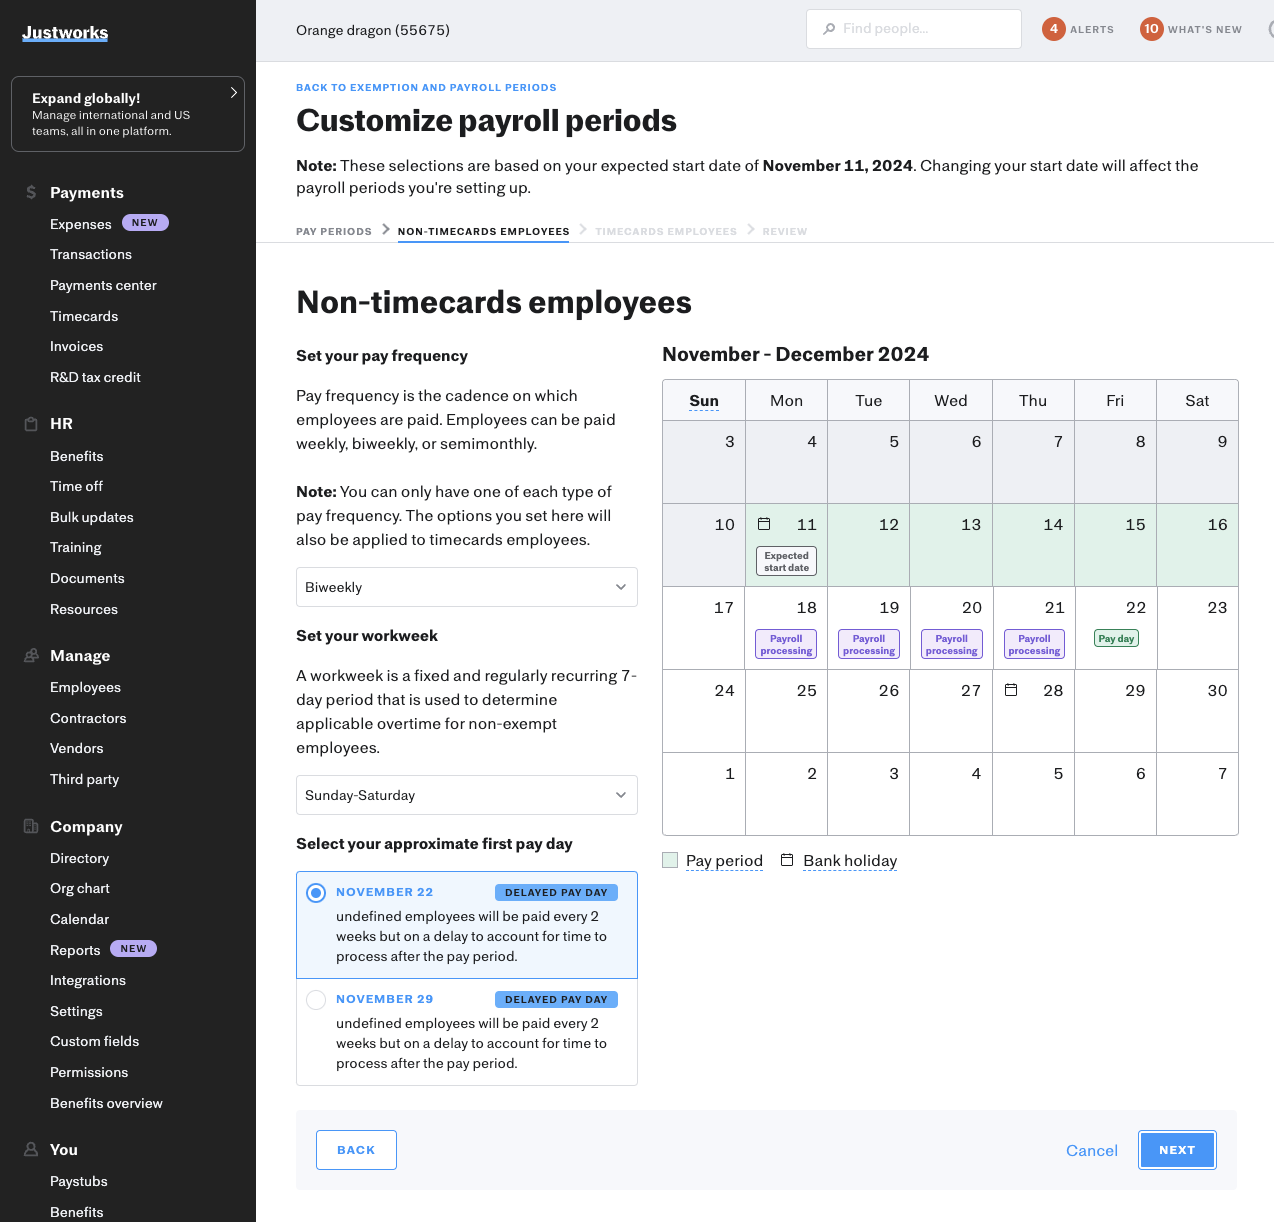
Task: Open the Biweekly pay frequency dropdown
Action: [466, 587]
